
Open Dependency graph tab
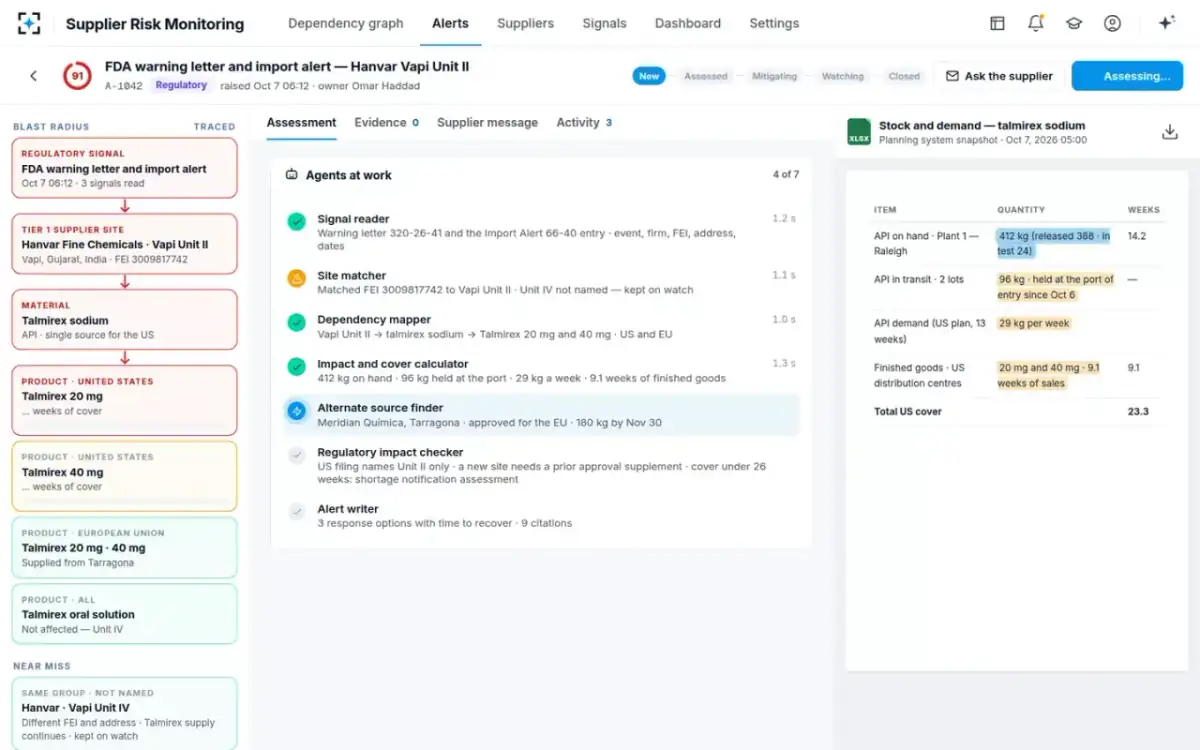[x=346, y=23]
